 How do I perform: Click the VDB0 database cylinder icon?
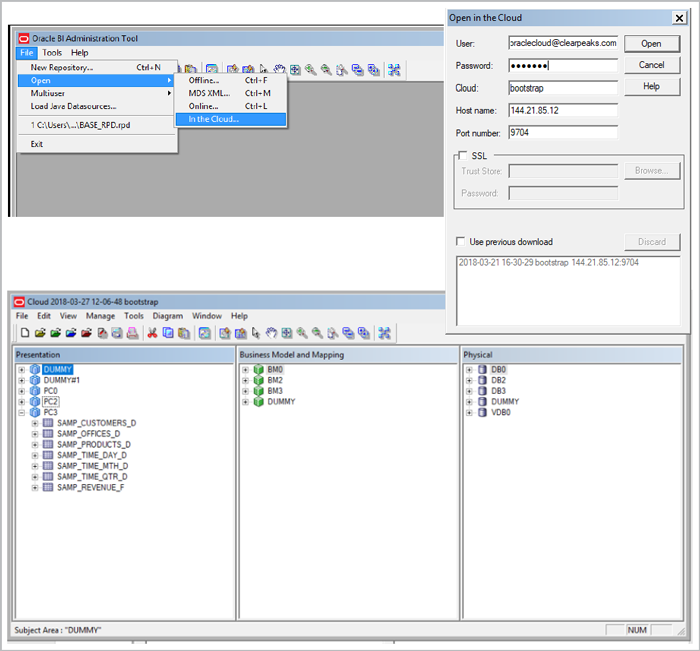(x=482, y=412)
